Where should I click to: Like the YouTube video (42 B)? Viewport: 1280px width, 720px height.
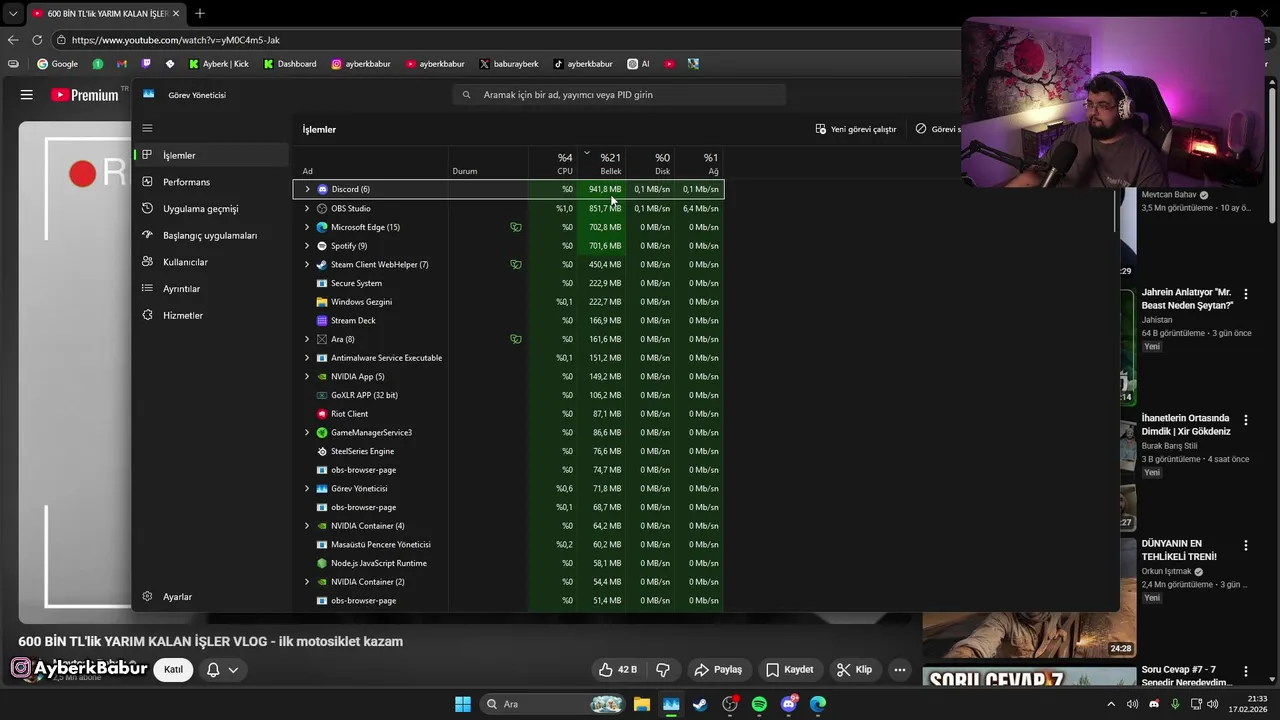pos(618,670)
